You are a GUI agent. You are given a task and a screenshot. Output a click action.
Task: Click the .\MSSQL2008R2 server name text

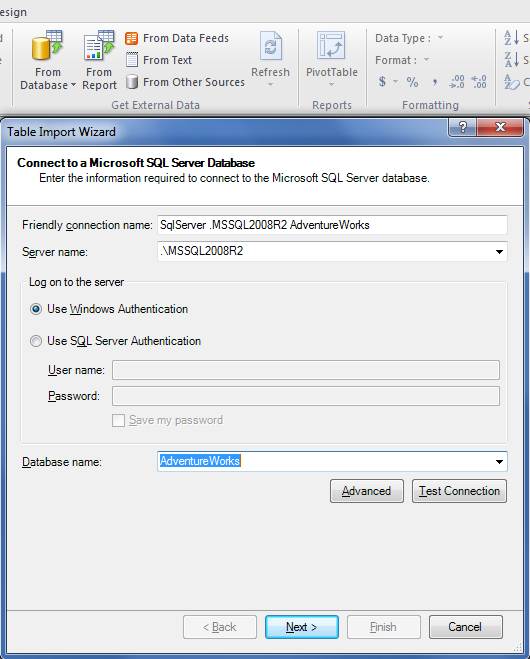click(201, 251)
